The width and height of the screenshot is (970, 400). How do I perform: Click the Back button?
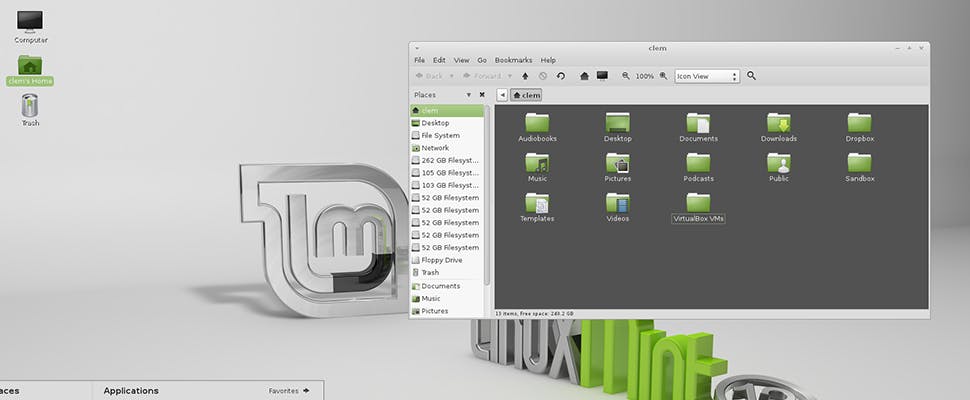429,76
